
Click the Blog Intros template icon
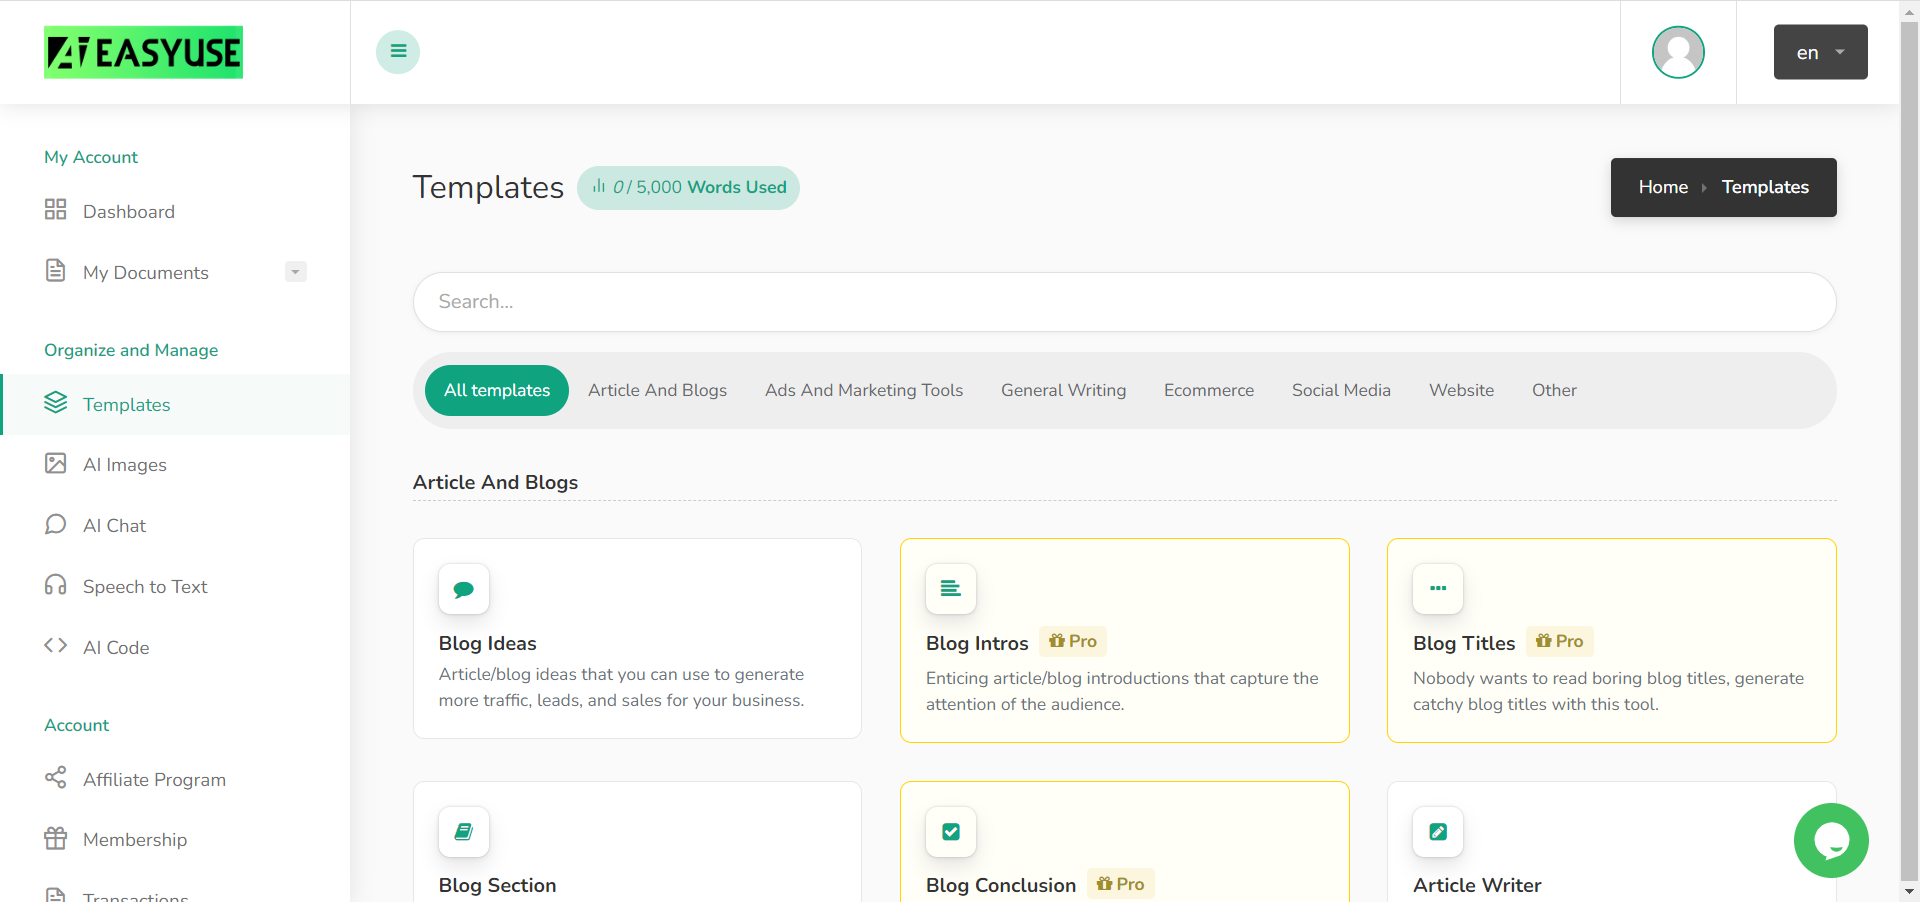click(950, 589)
